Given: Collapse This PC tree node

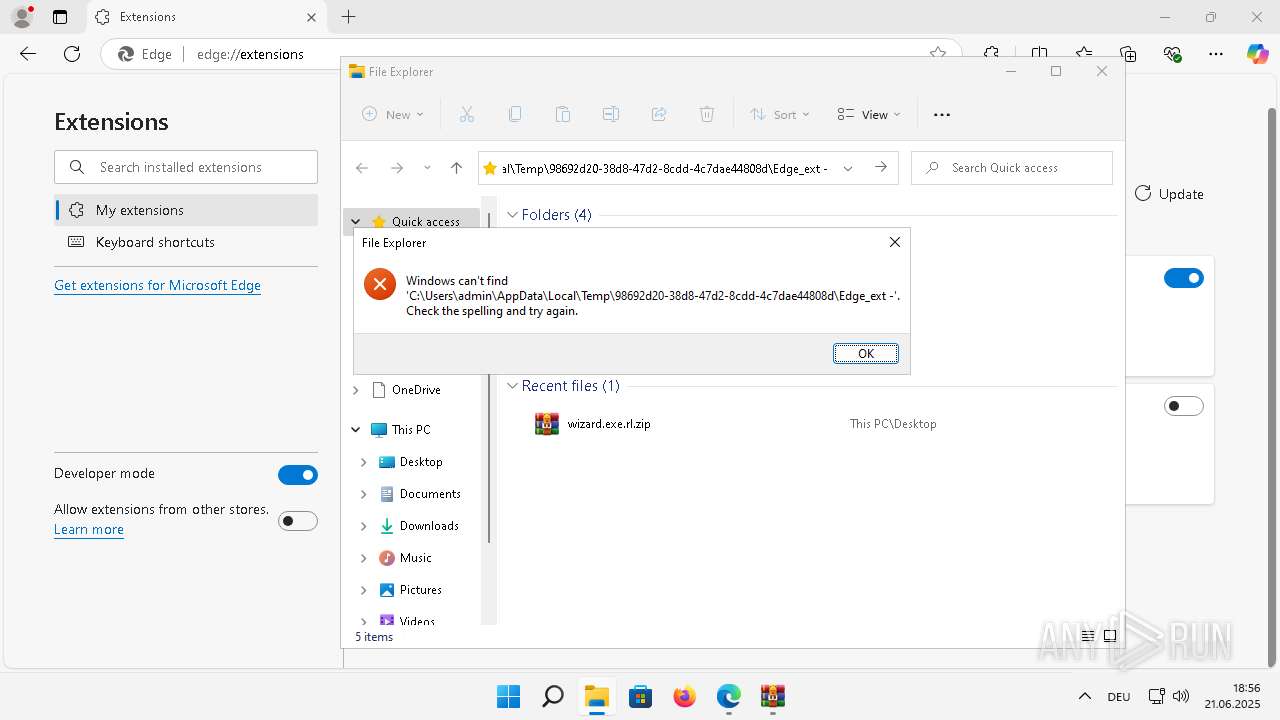Looking at the screenshot, I should (x=355, y=430).
